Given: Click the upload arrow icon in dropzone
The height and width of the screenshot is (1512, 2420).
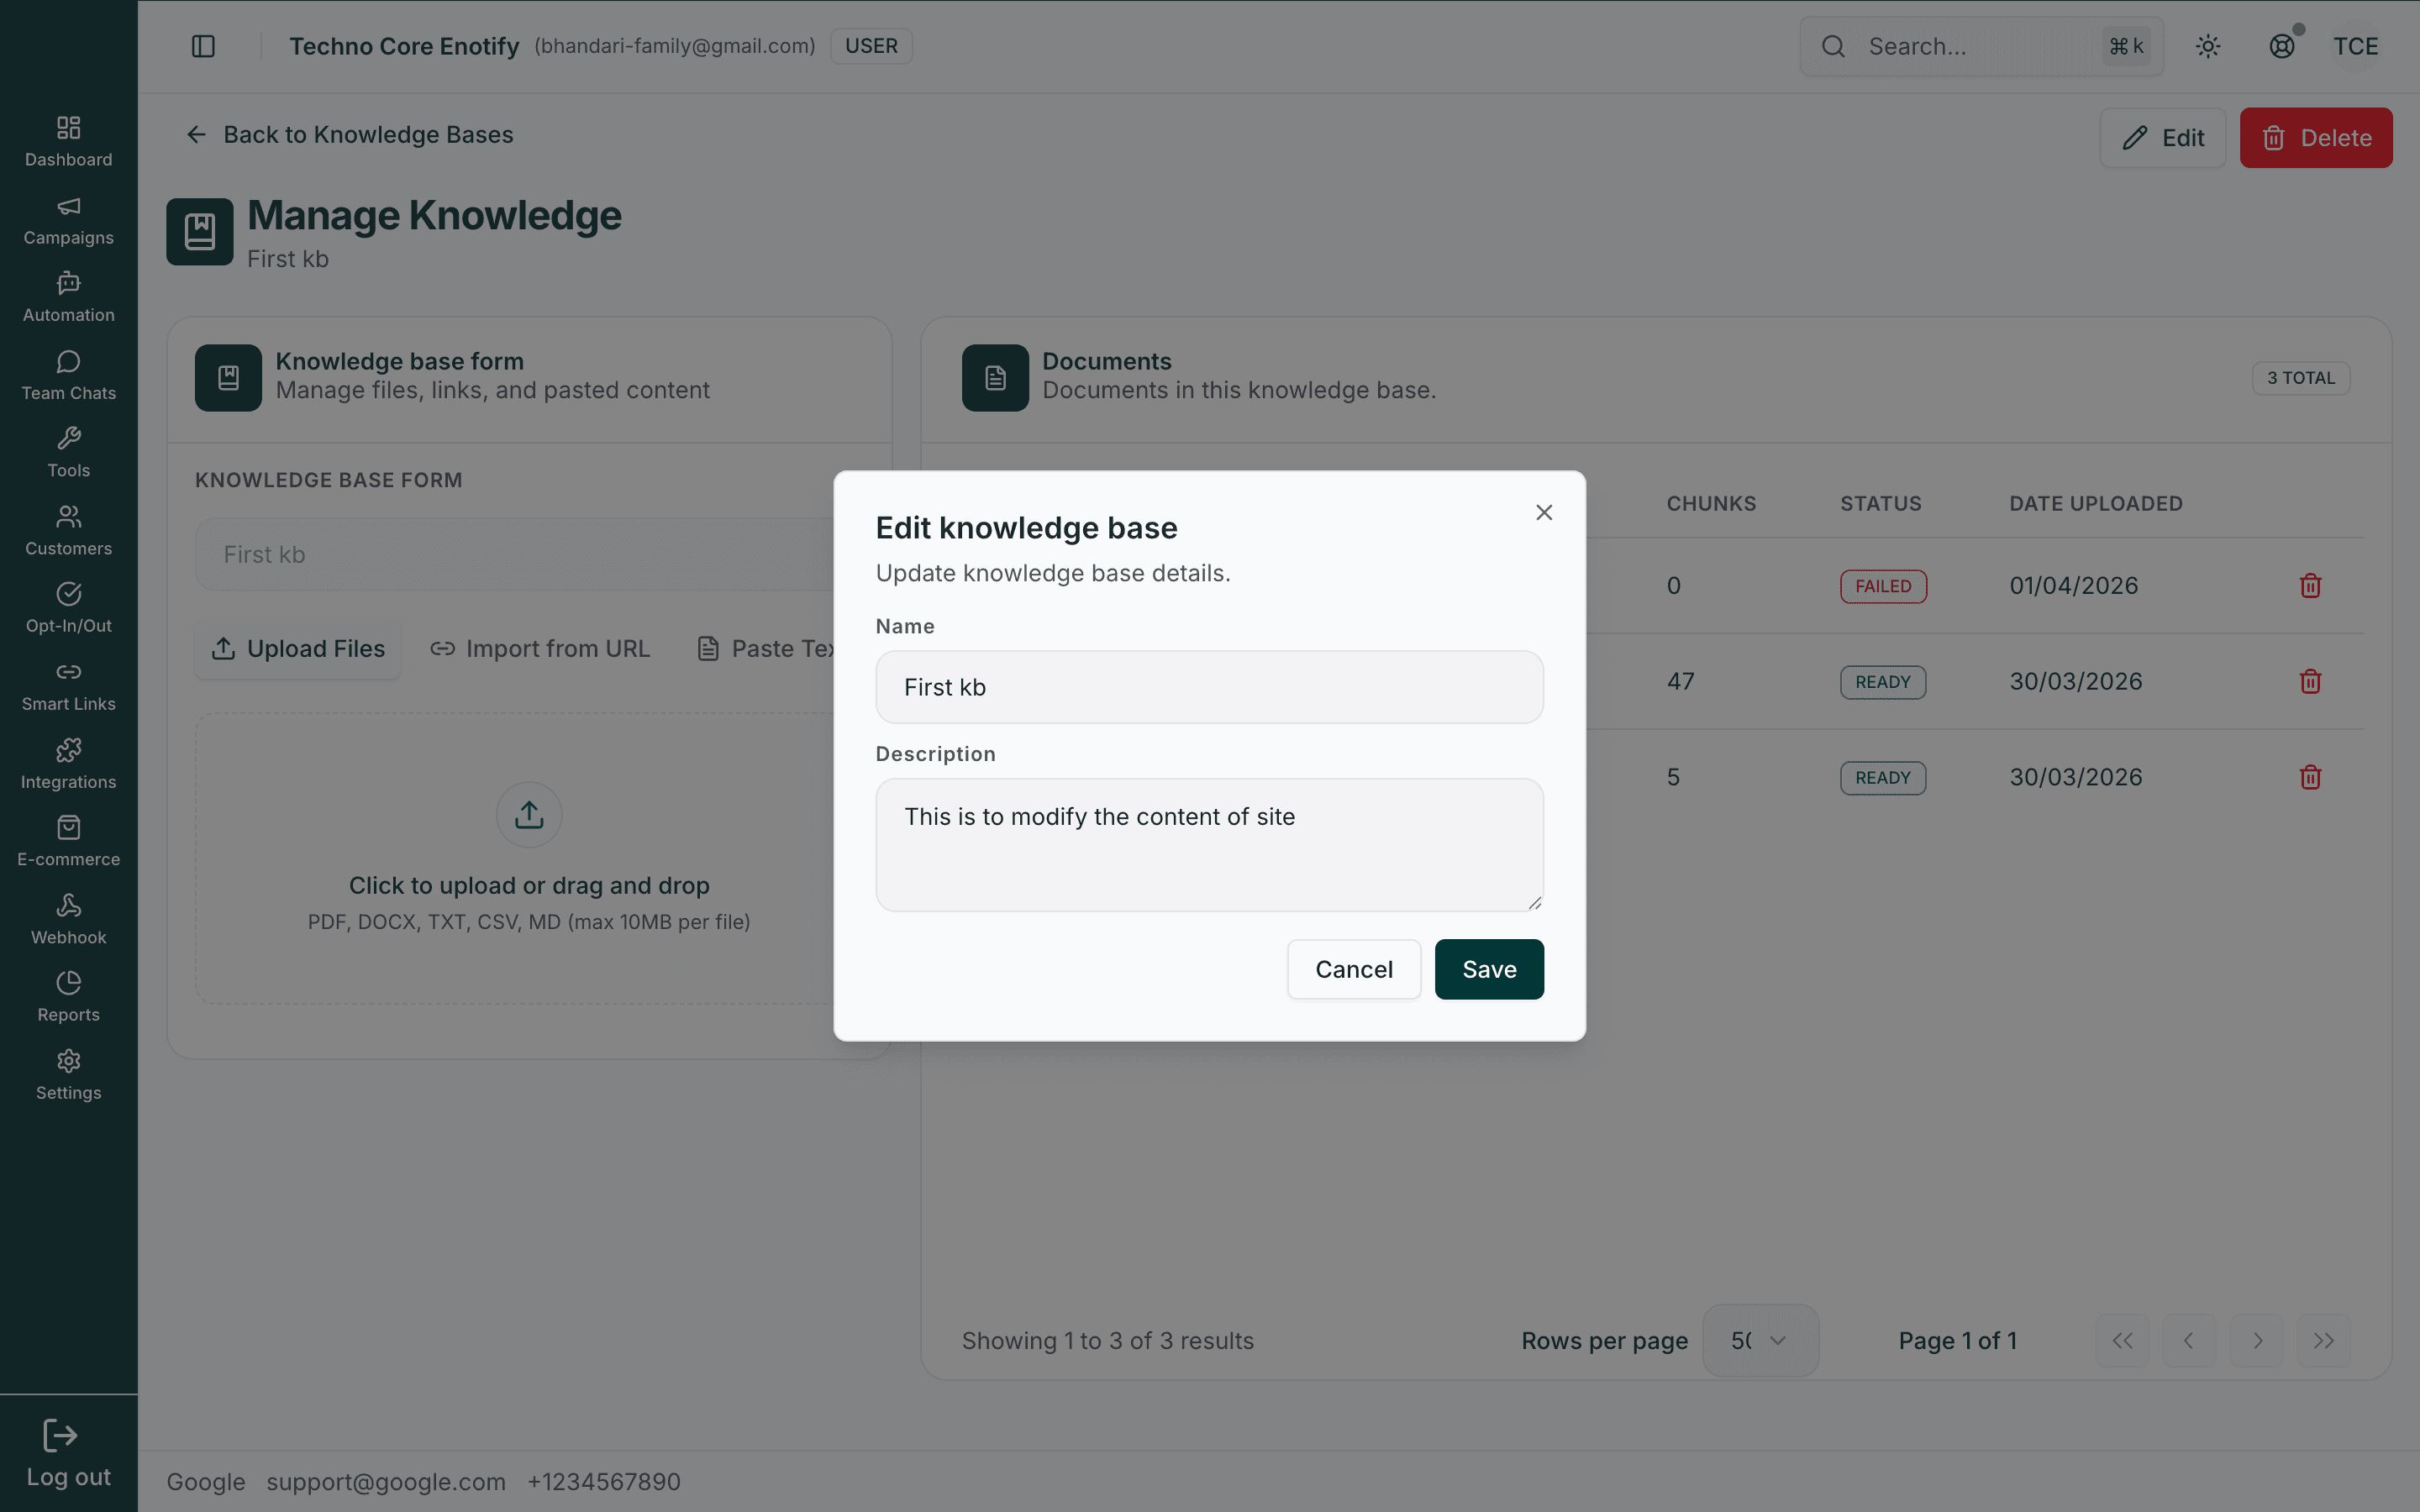Looking at the screenshot, I should click(x=529, y=814).
